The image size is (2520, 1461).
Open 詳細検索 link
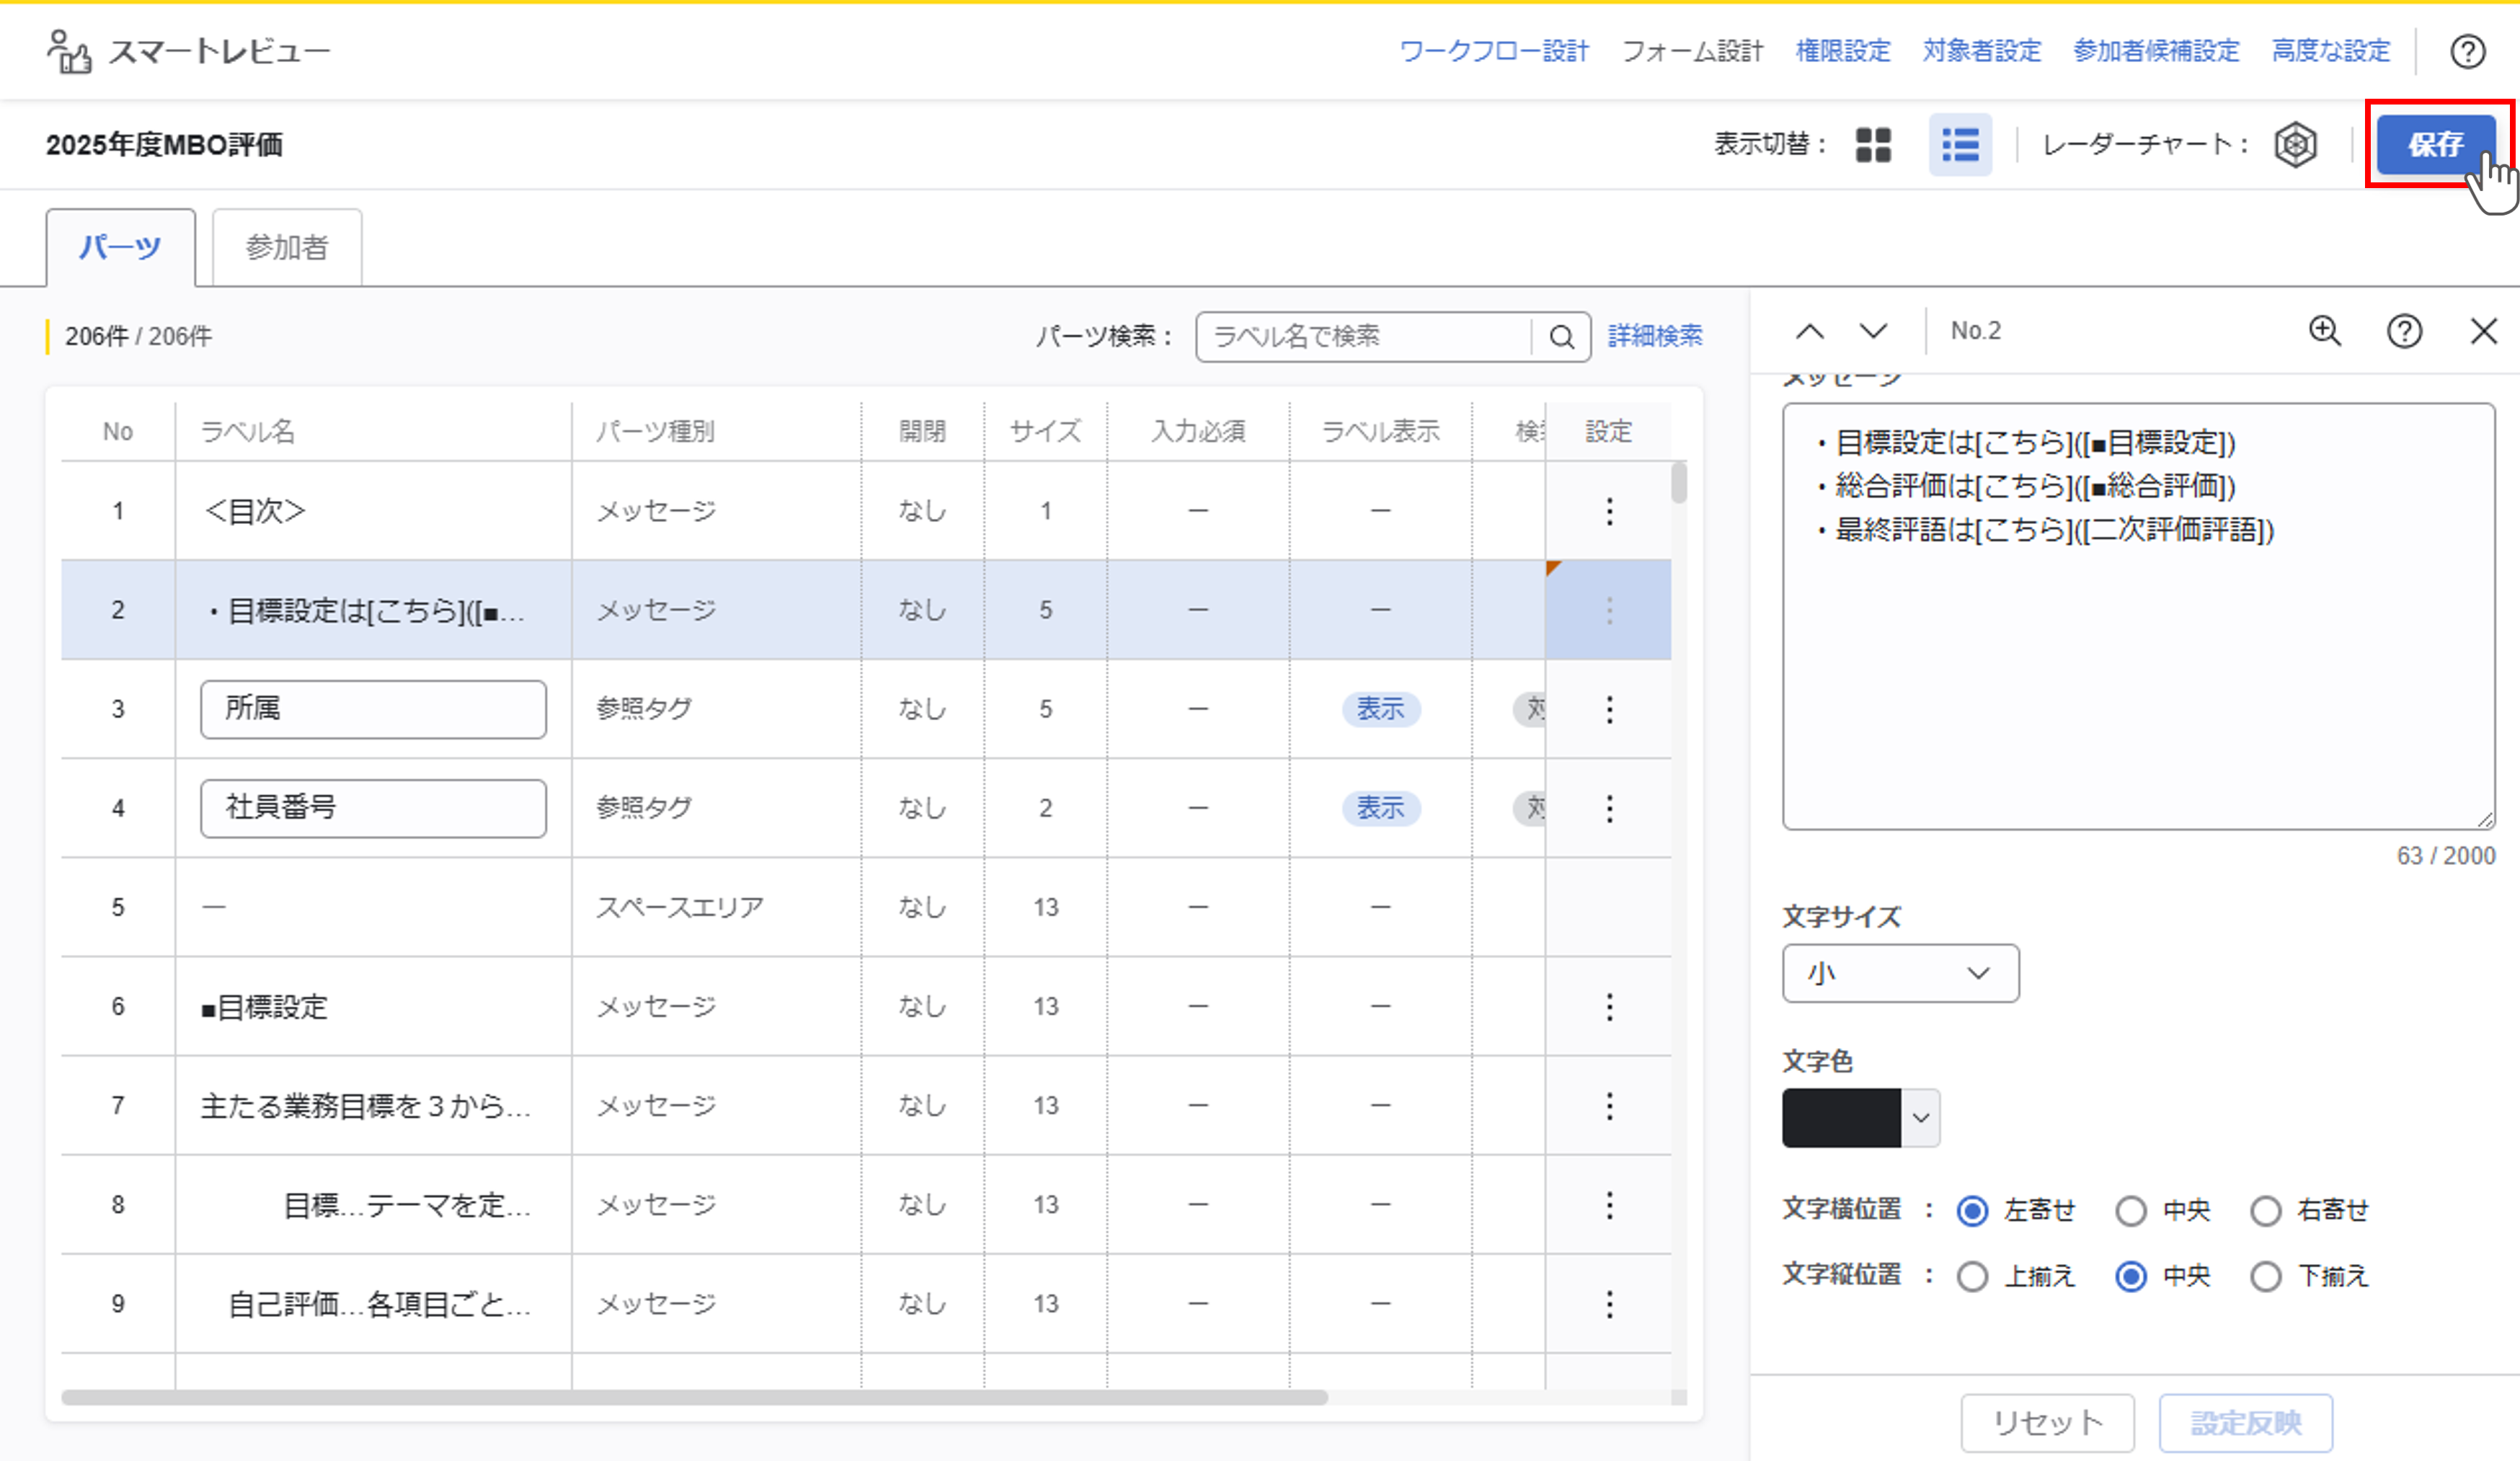coord(1655,336)
